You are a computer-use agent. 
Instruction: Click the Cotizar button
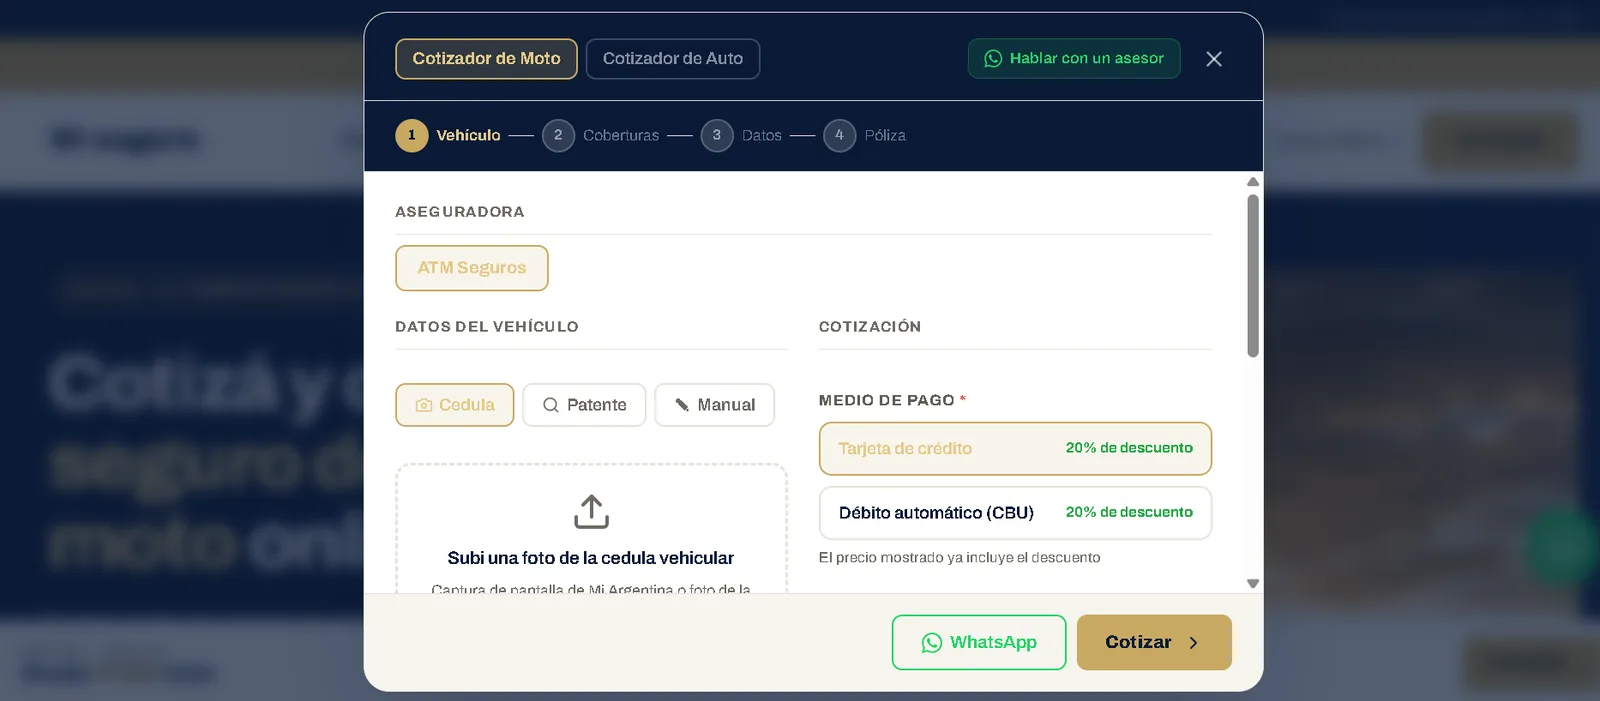click(1154, 642)
